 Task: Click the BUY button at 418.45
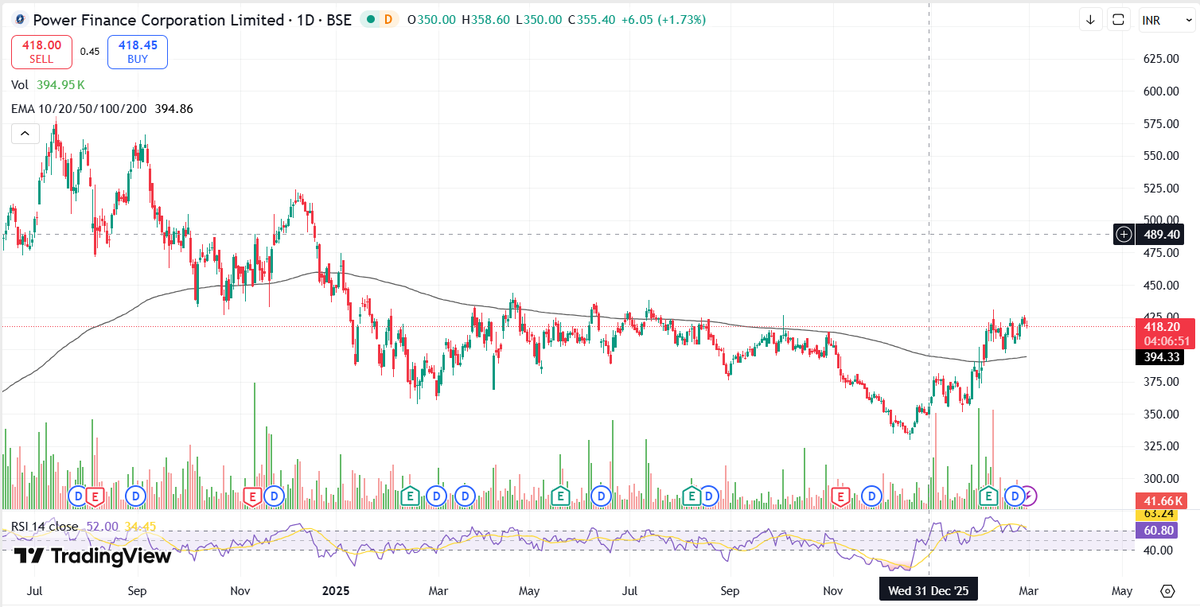[138, 51]
